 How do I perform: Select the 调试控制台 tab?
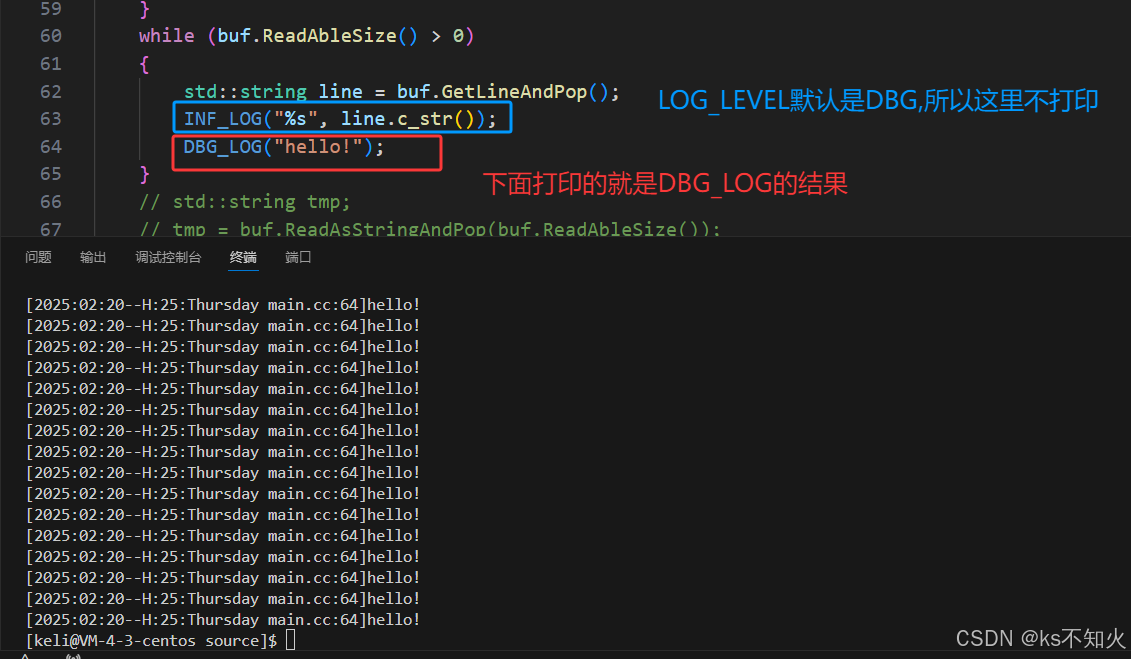[x=168, y=257]
